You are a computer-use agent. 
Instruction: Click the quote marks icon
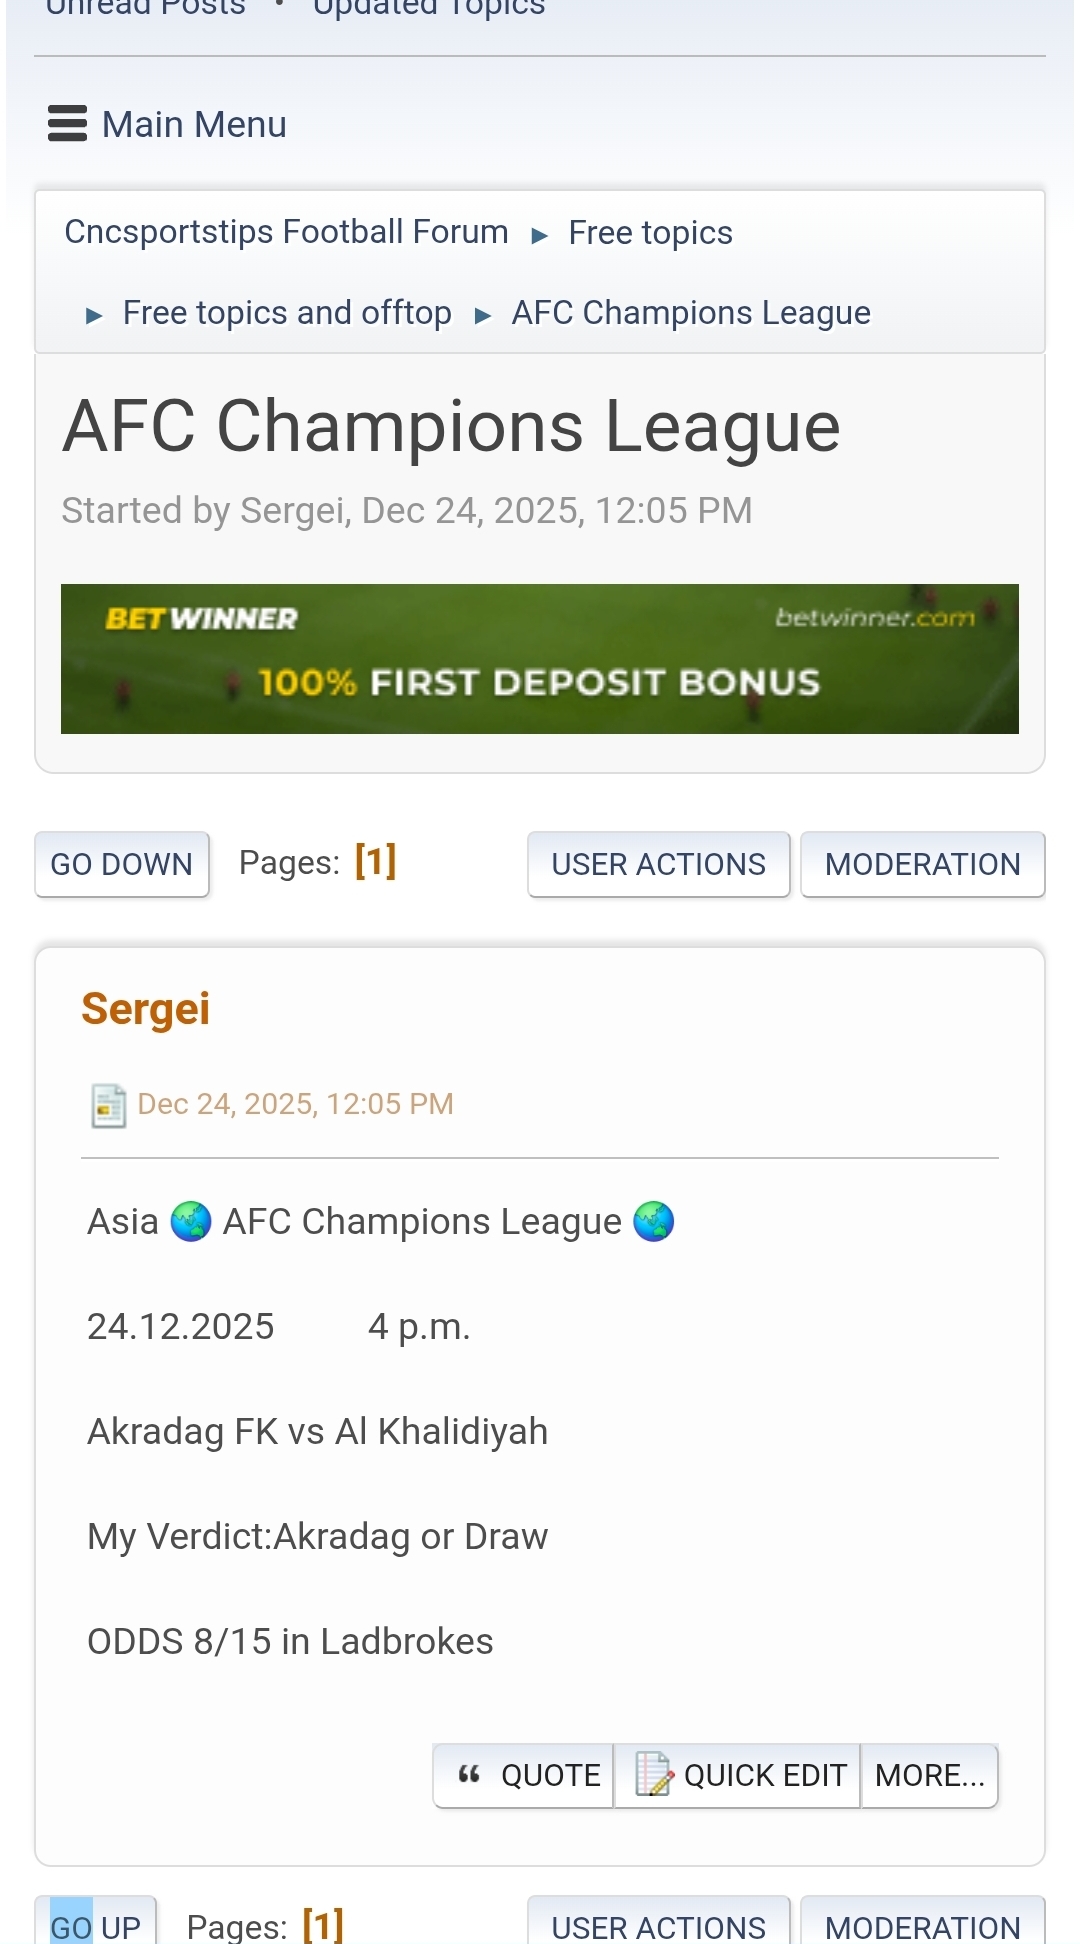[x=469, y=1775]
